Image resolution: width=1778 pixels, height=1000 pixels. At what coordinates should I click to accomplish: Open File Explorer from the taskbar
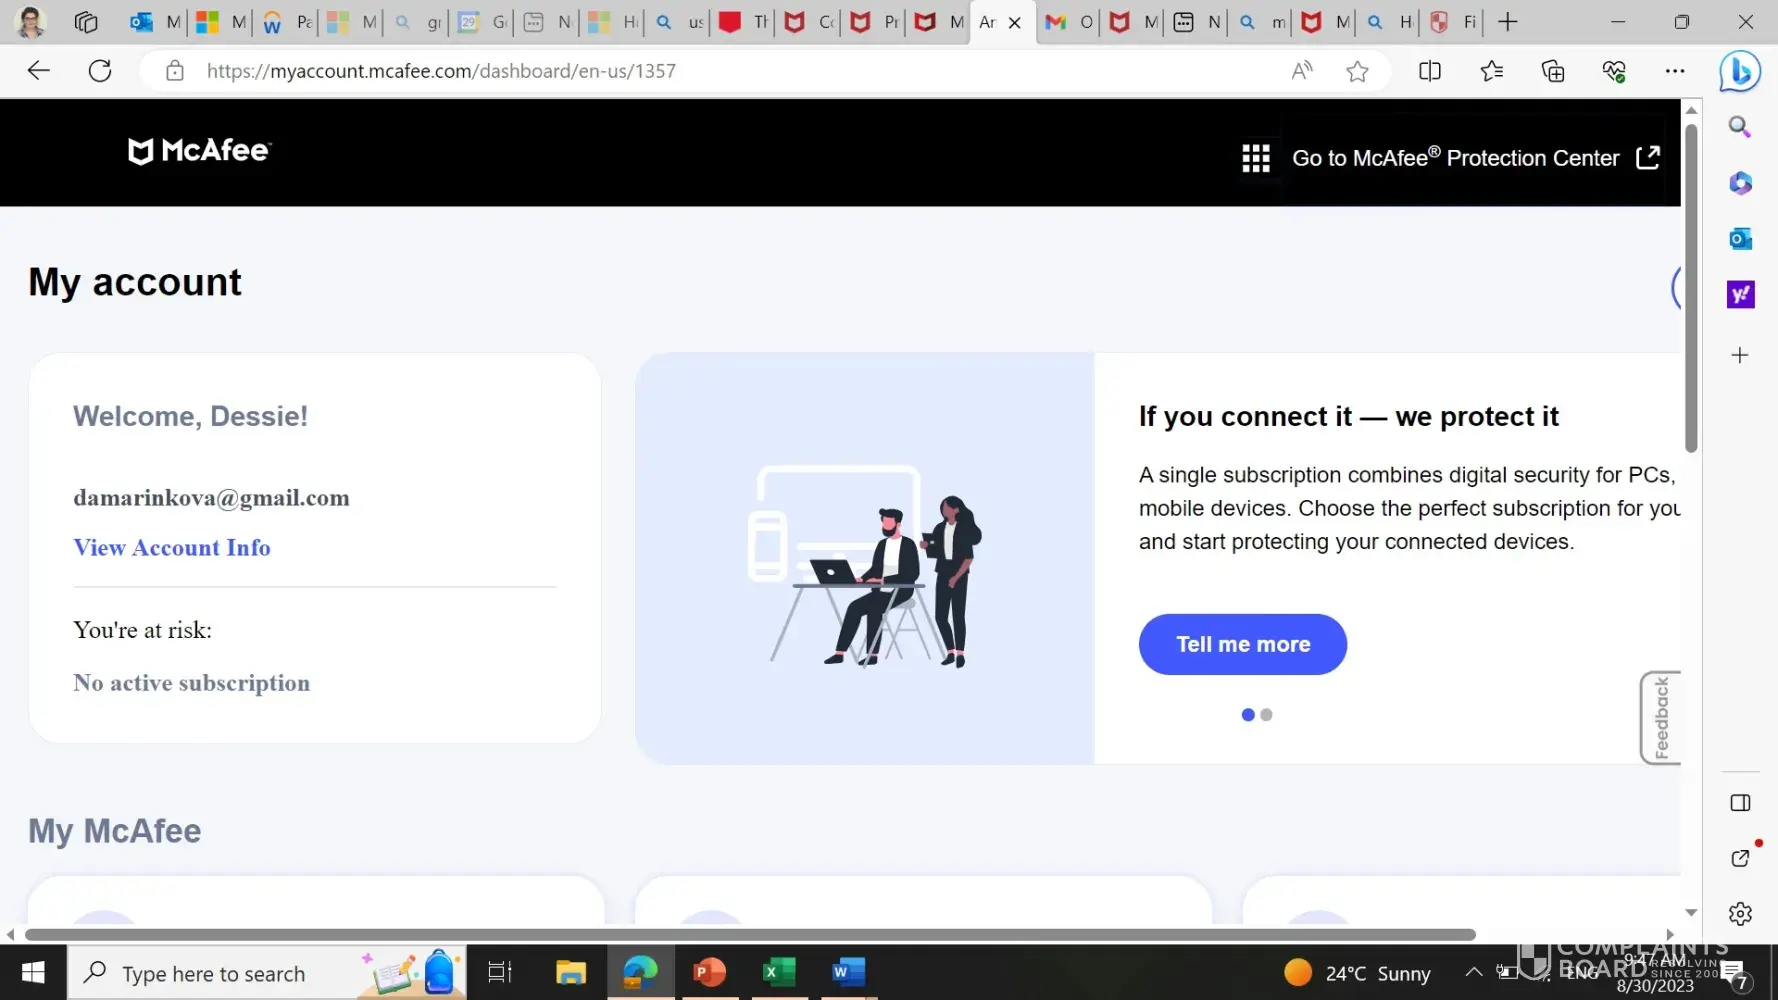(571, 973)
